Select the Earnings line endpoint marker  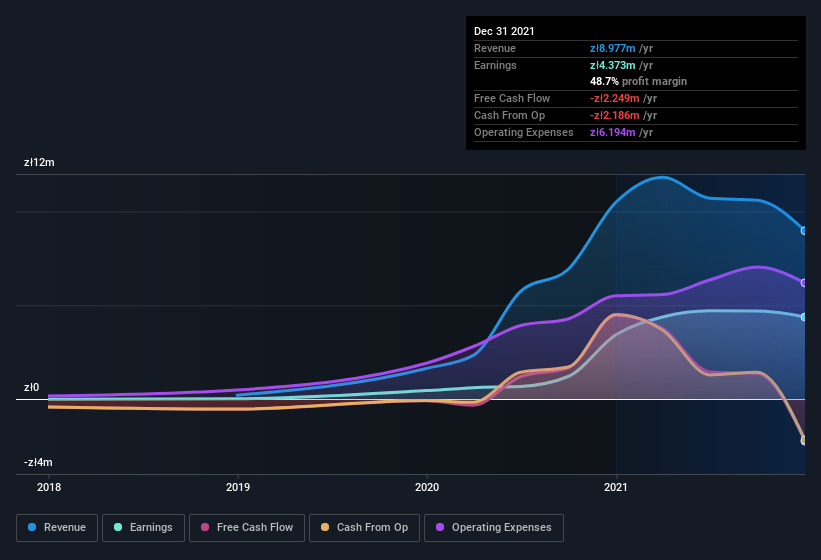[804, 317]
